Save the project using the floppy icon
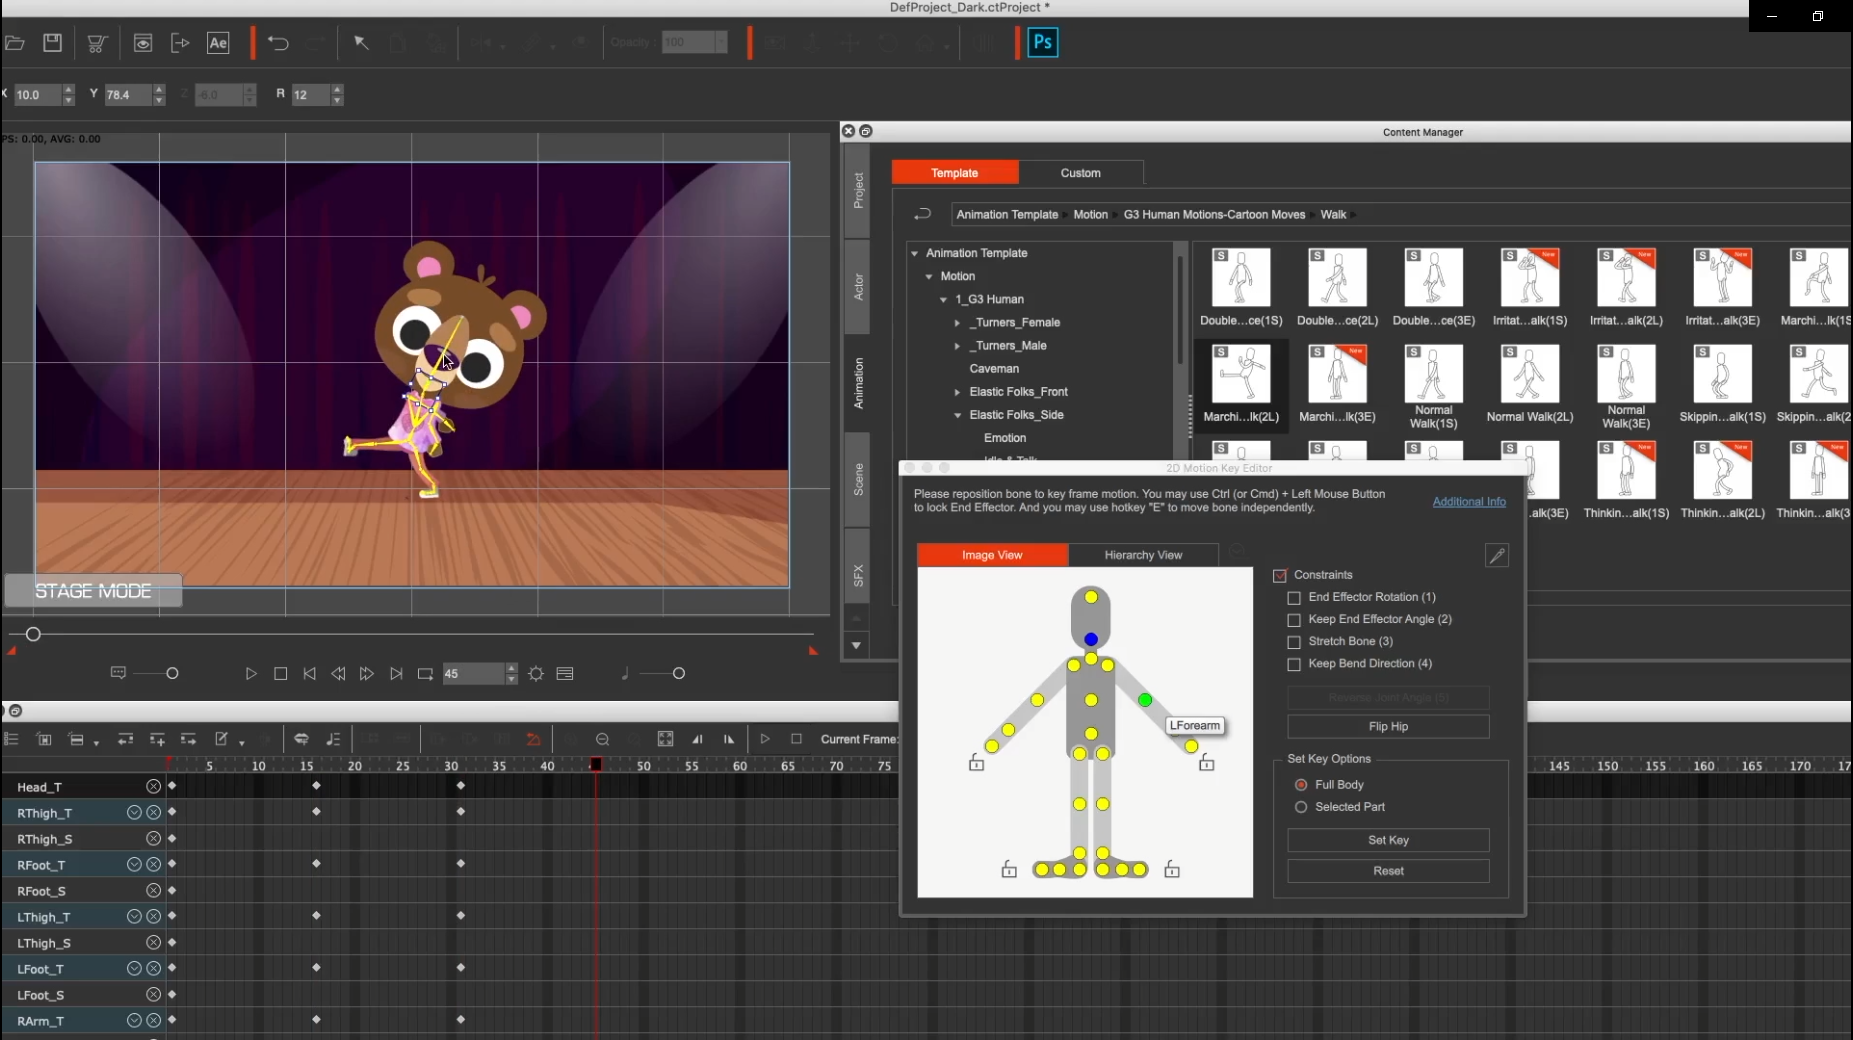Image resolution: width=1853 pixels, height=1040 pixels. (x=53, y=43)
